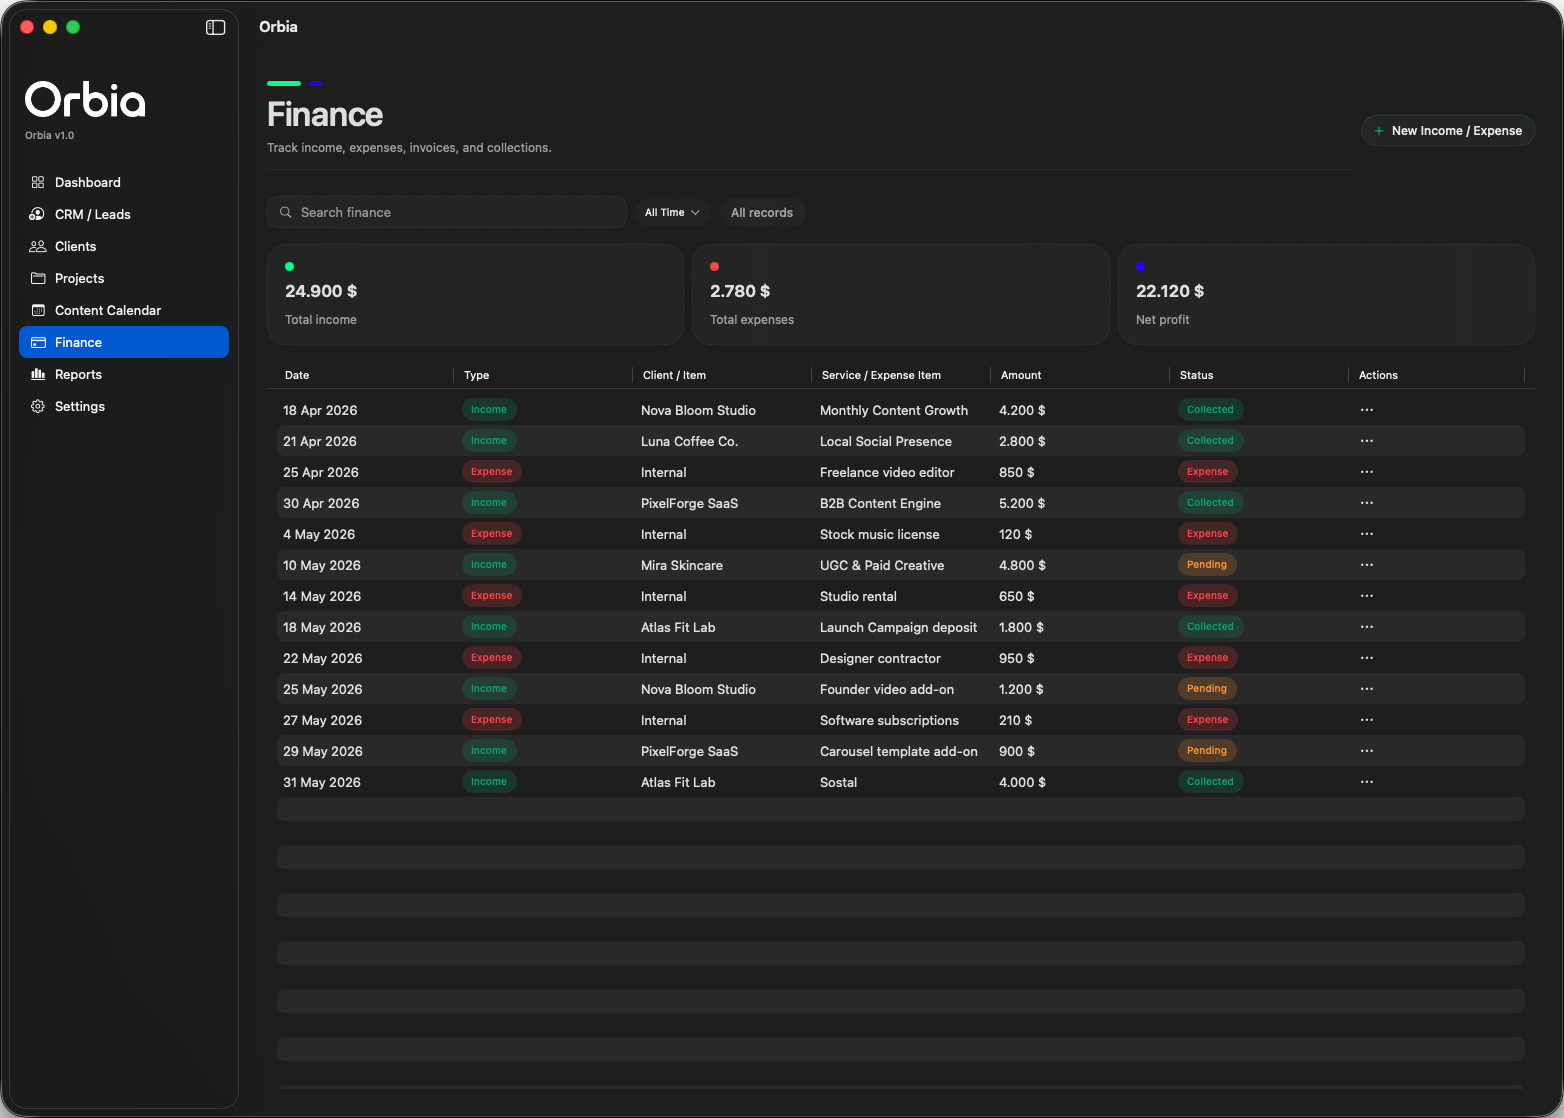
Task: Select the Net profit card
Action: 1326,295
